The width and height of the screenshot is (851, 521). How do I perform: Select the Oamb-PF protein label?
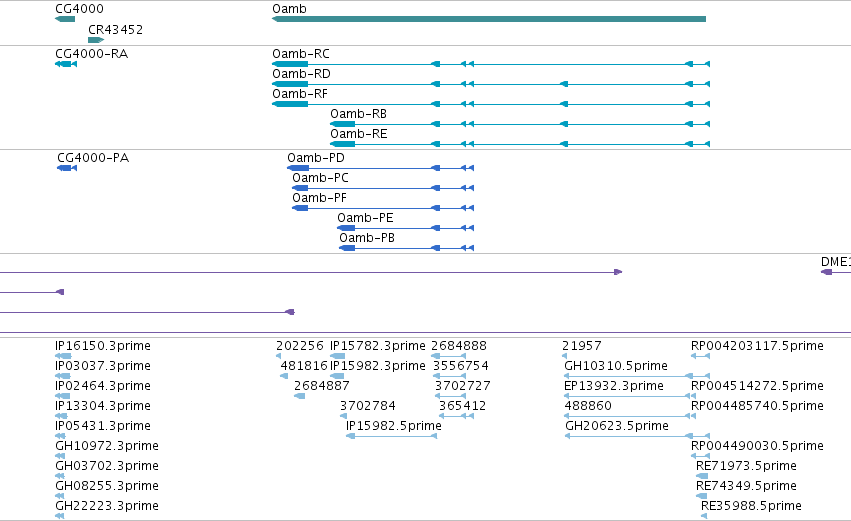[x=319, y=198]
